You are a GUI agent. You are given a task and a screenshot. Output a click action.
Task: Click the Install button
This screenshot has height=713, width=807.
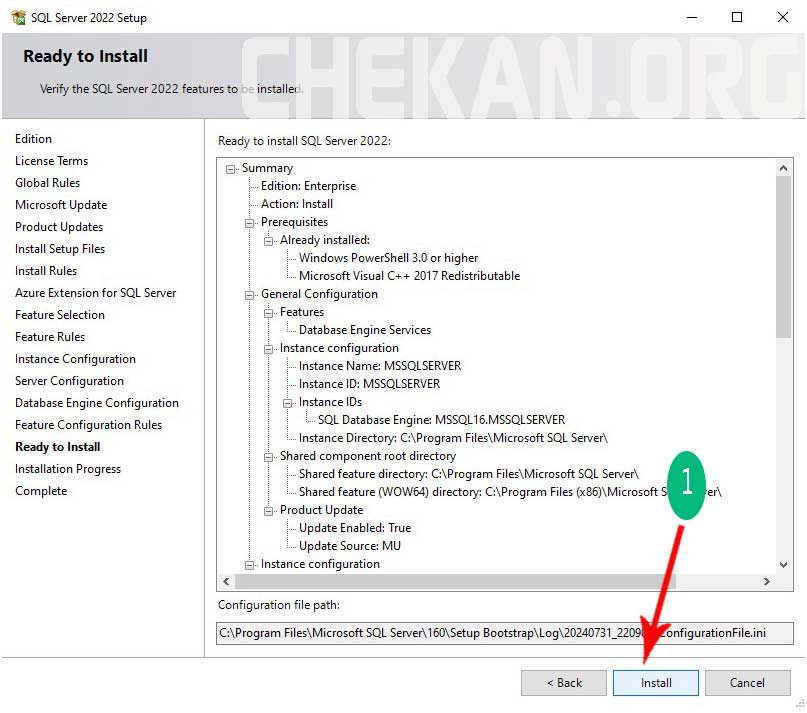[x=656, y=683]
